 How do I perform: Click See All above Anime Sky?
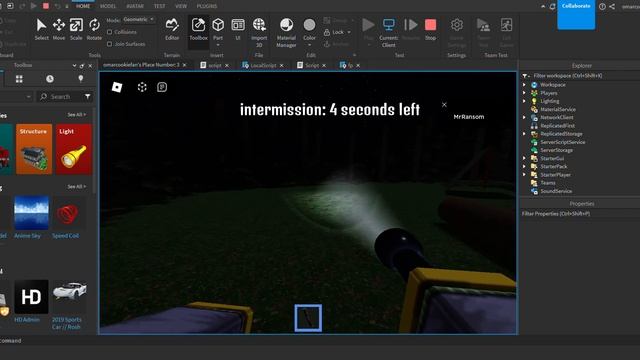(76, 187)
